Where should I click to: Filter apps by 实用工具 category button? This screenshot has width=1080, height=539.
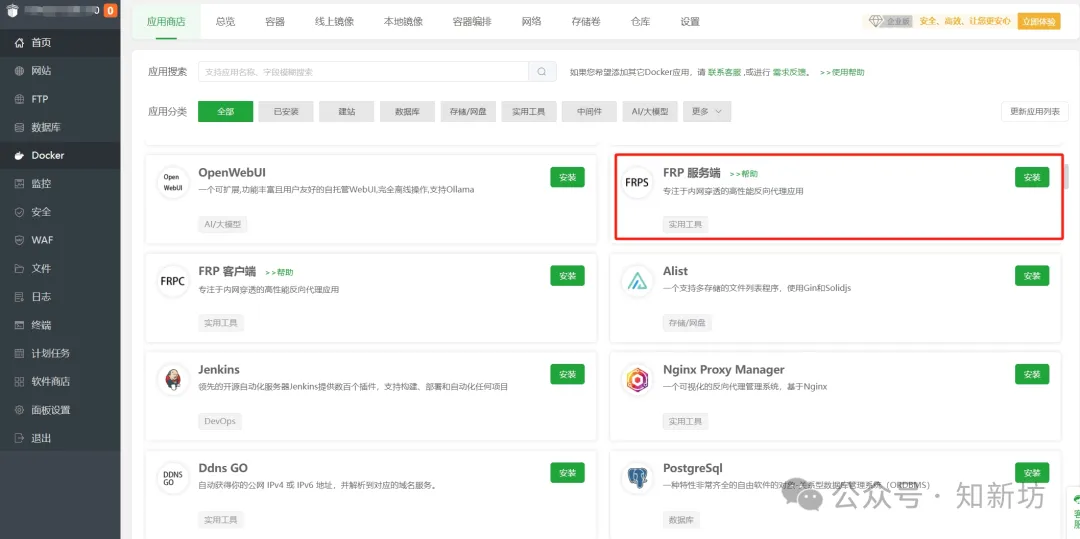(x=528, y=112)
